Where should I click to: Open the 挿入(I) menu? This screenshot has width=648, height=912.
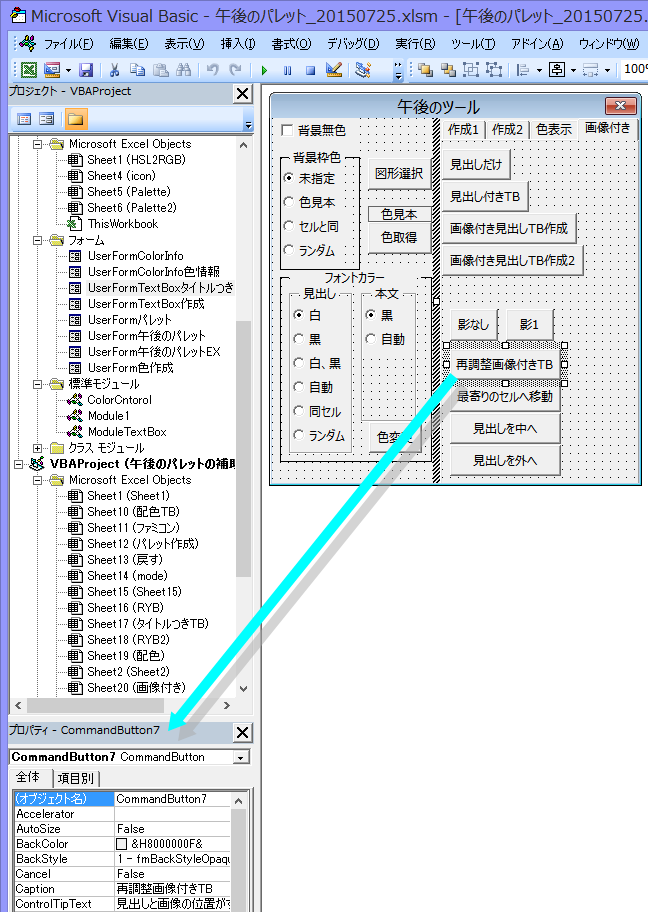pos(237,44)
